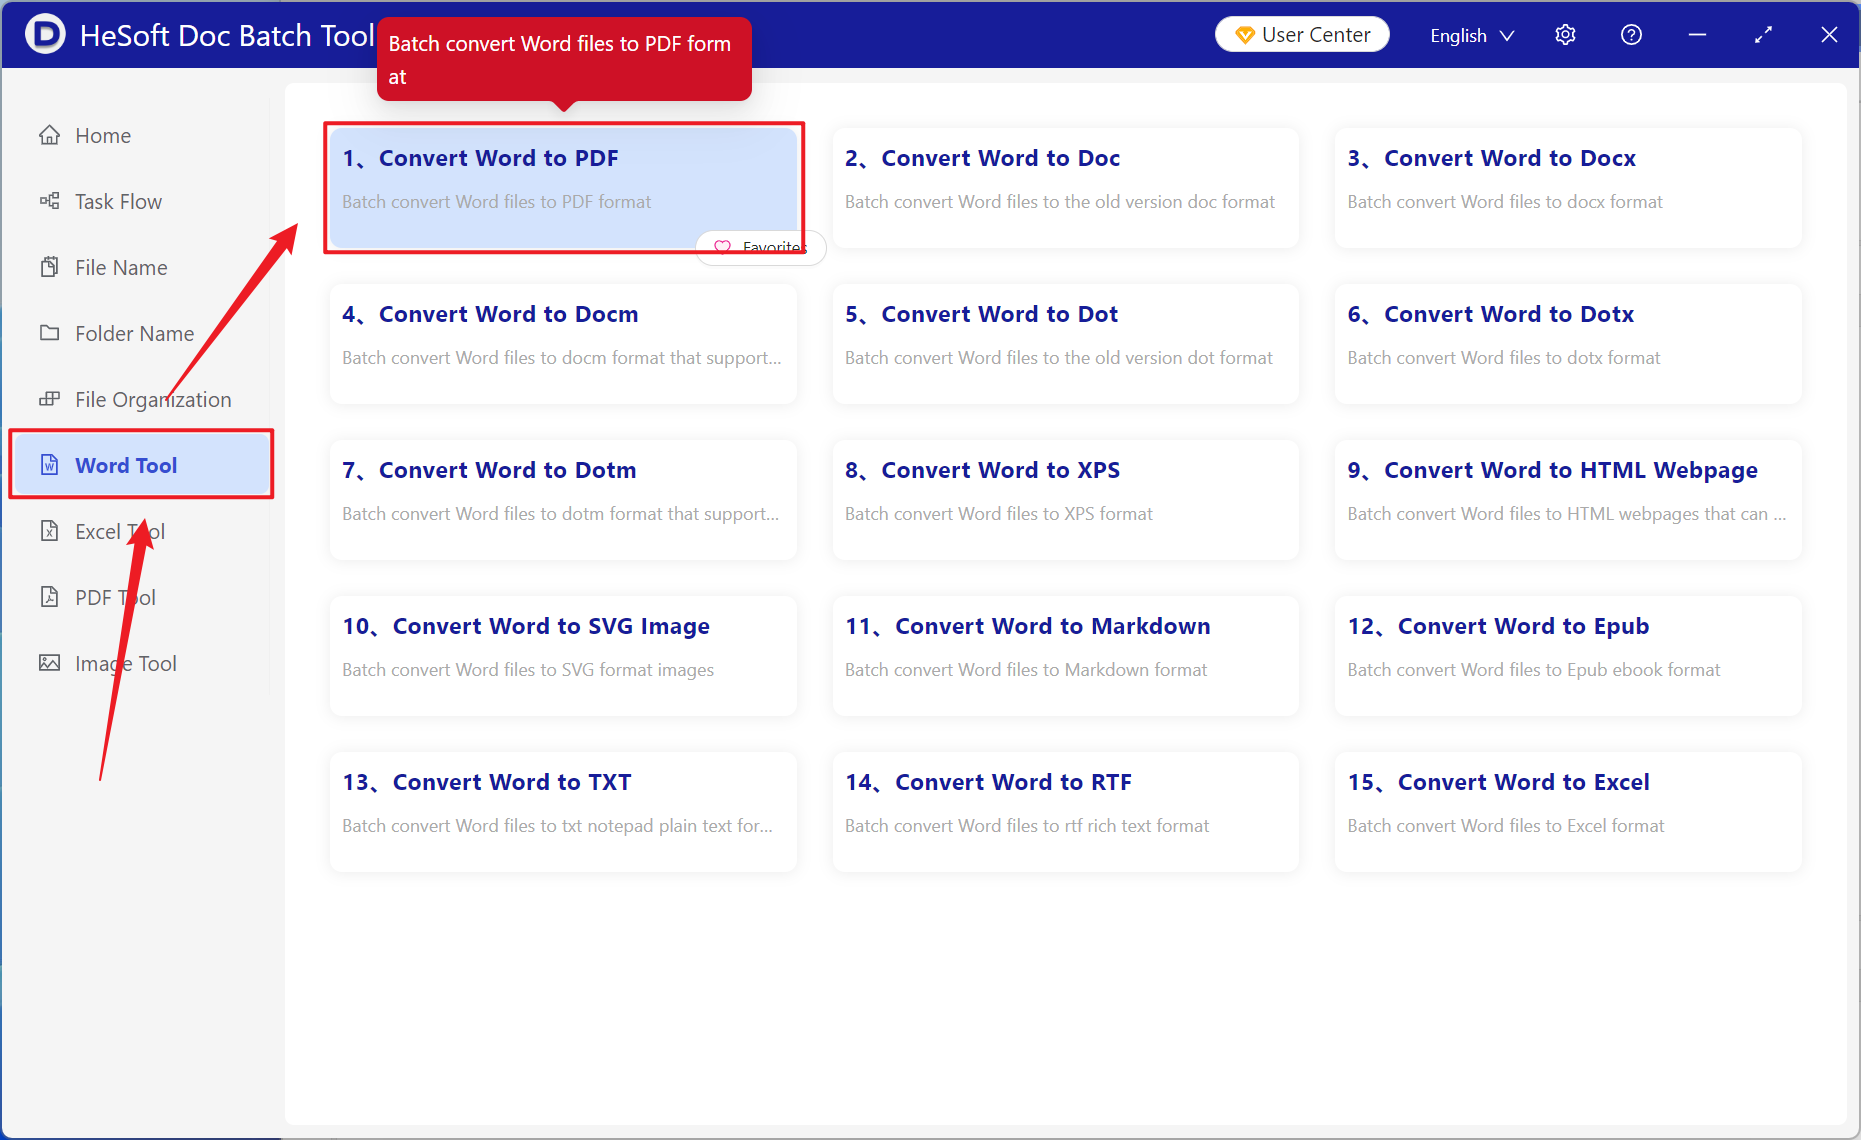Open the Convert Word to Epub card
The width and height of the screenshot is (1861, 1140).
coord(1568,655)
